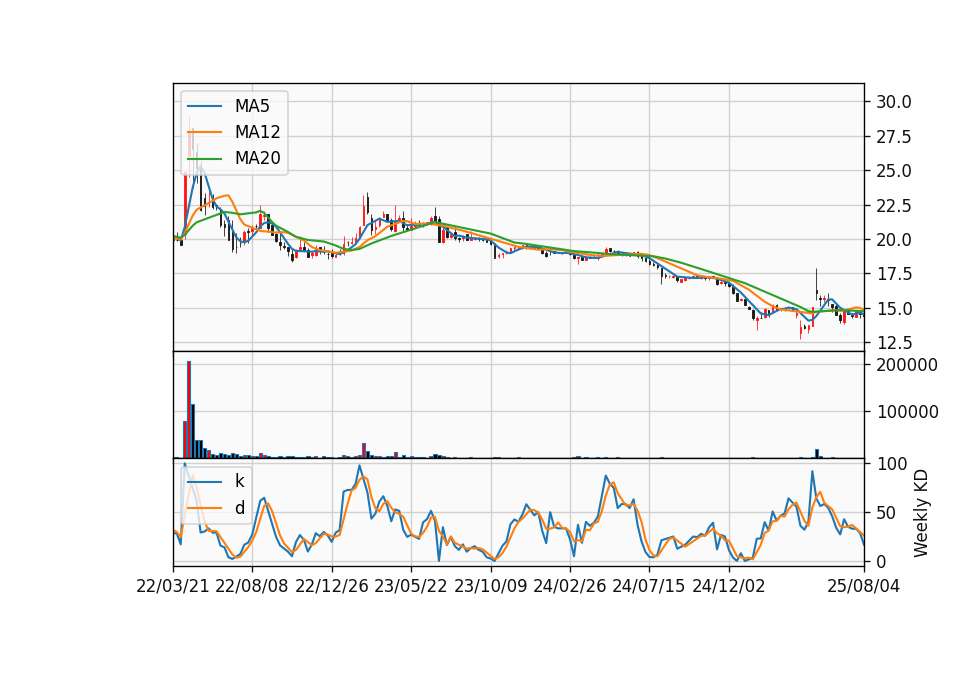Screen dimensions: 960x690
Task: Click the 25.0 price axis label
Action: (x=893, y=171)
